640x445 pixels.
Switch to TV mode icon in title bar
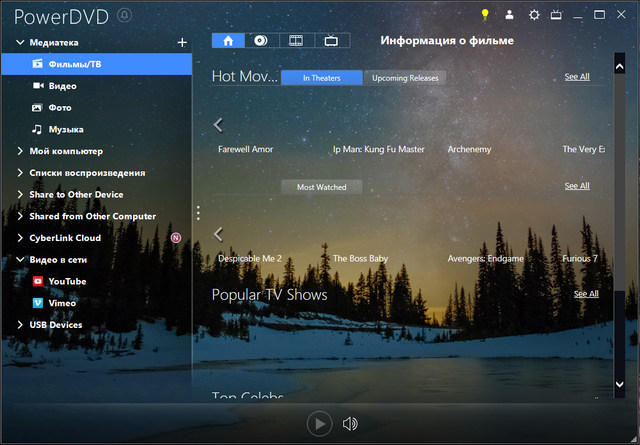(556, 15)
